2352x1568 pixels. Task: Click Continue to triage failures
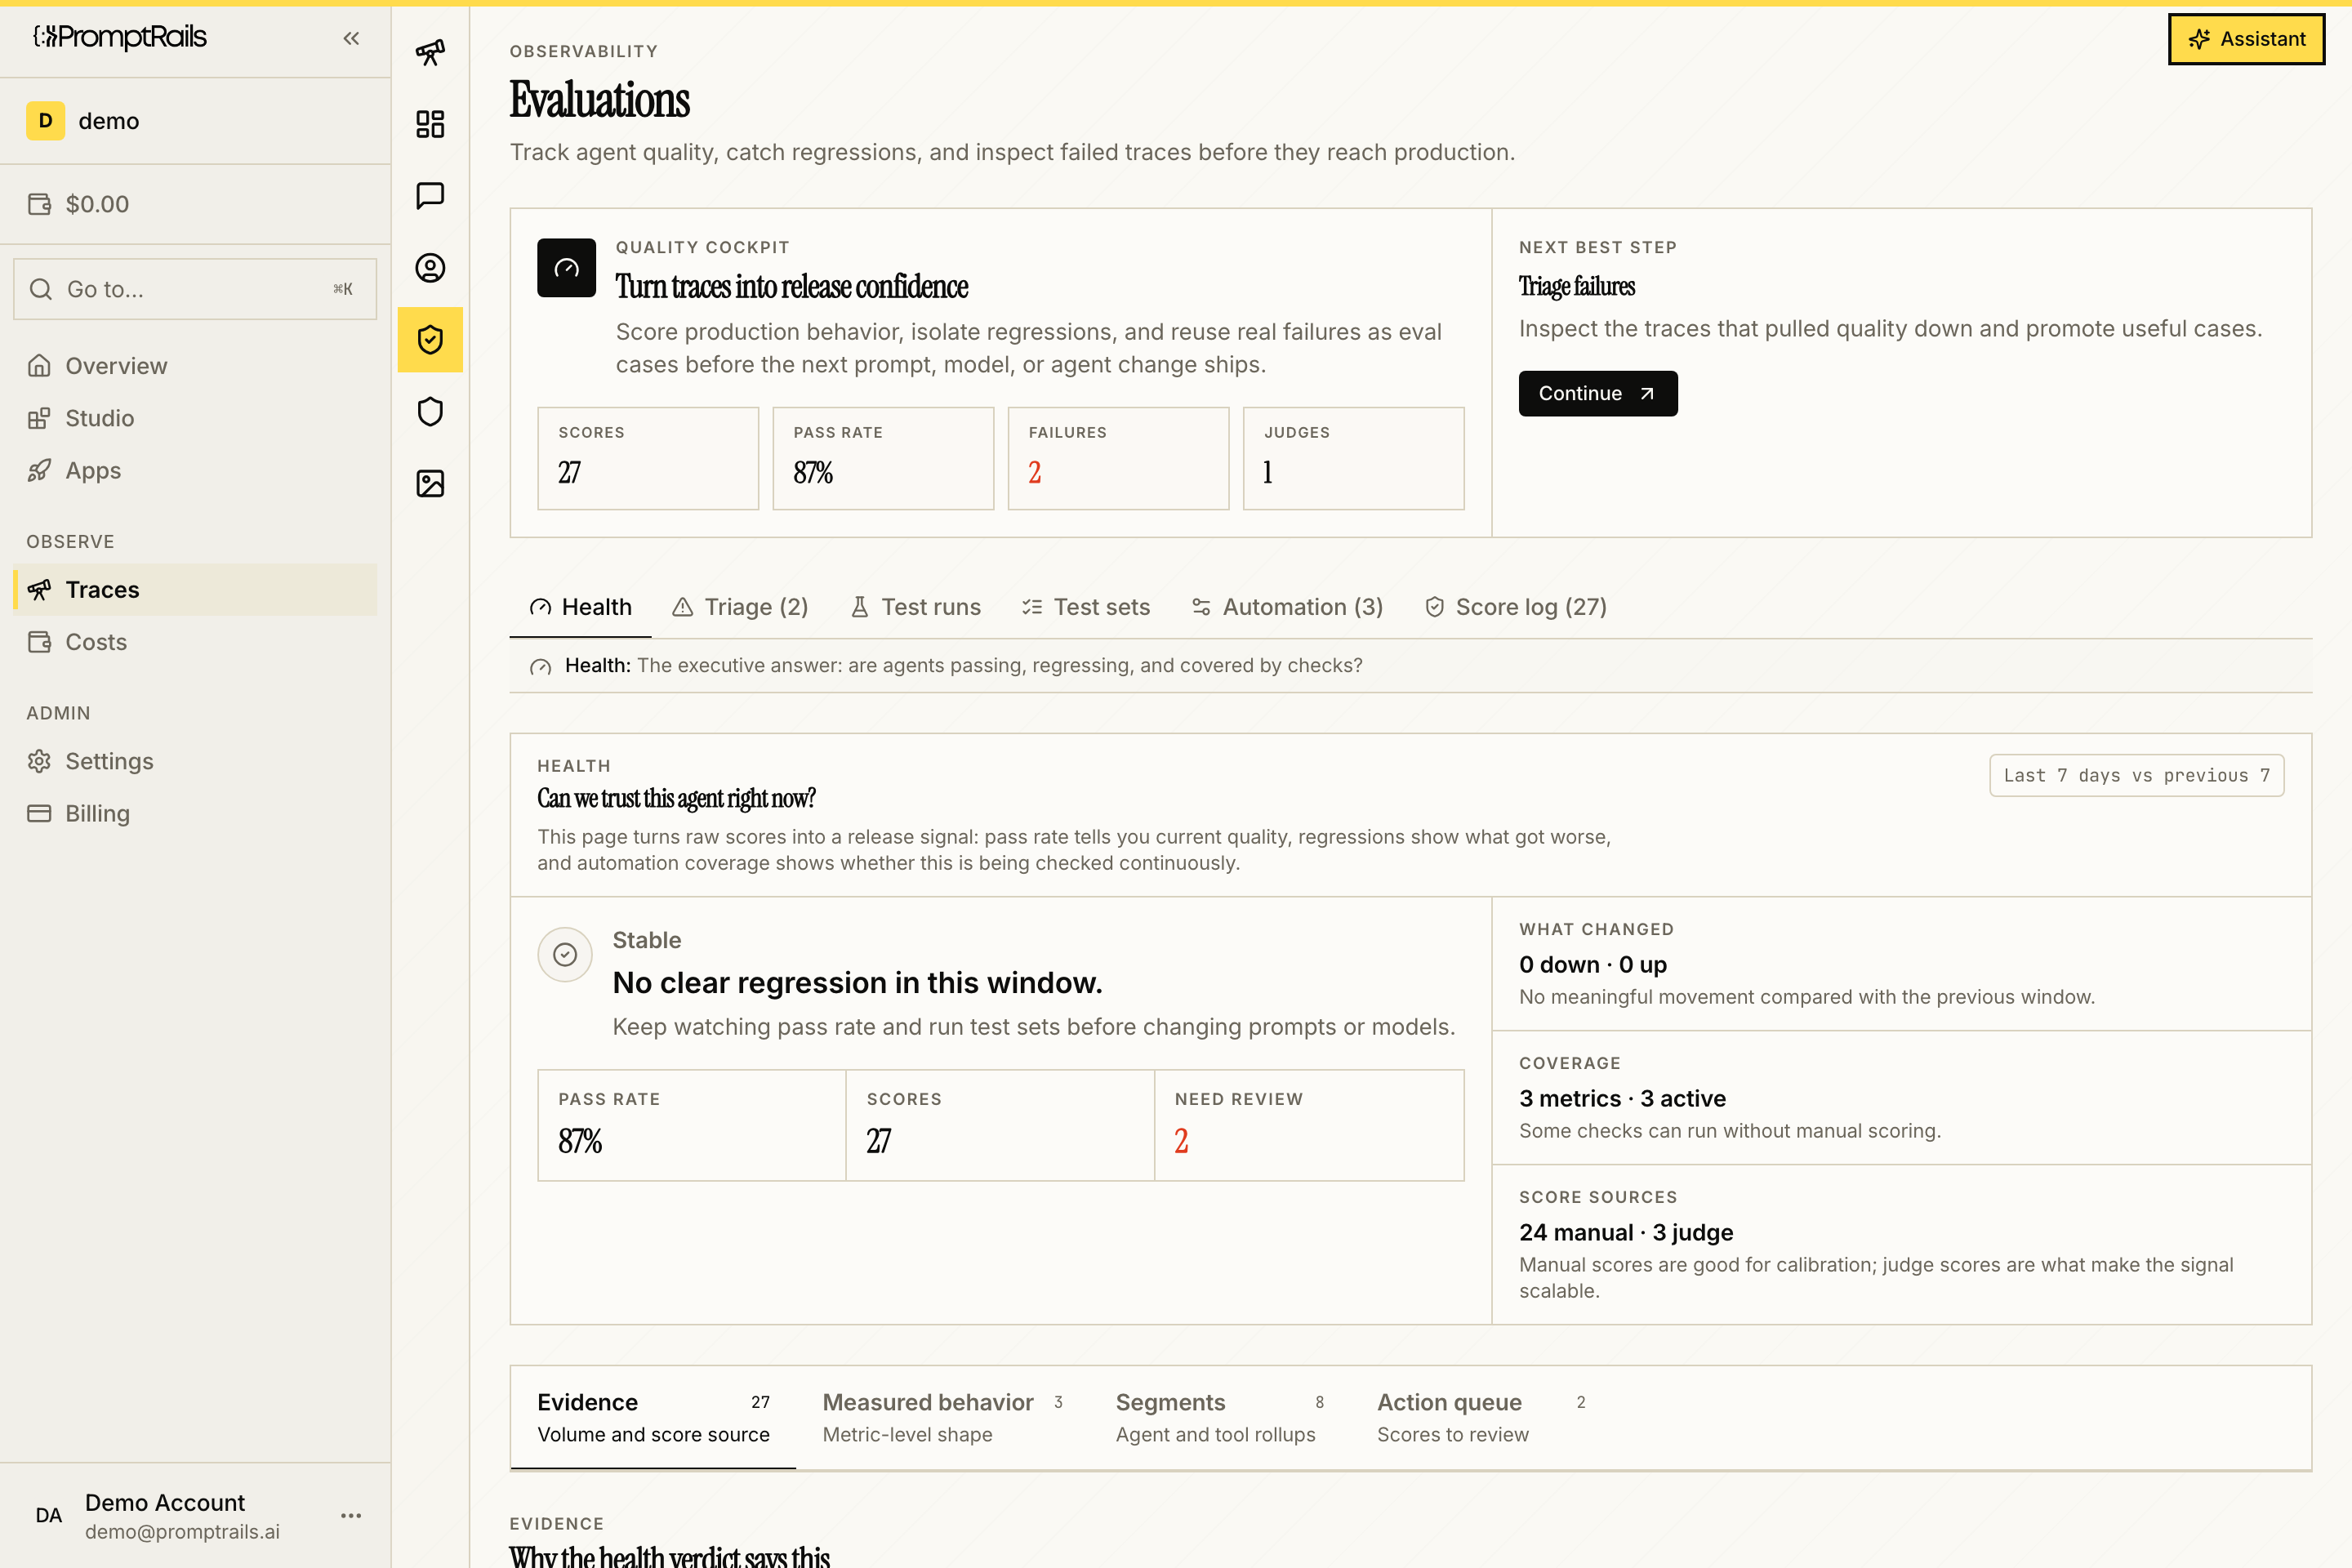pos(1598,394)
